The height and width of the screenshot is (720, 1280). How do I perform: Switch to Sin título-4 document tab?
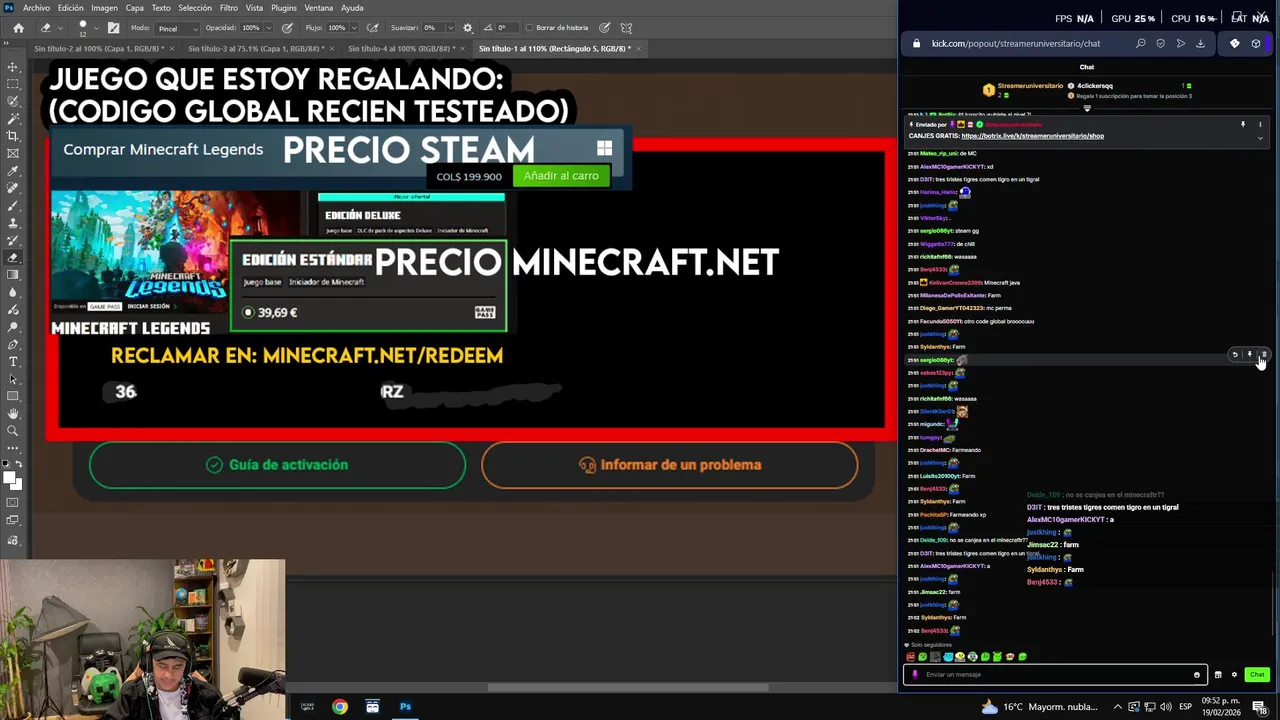tap(402, 48)
